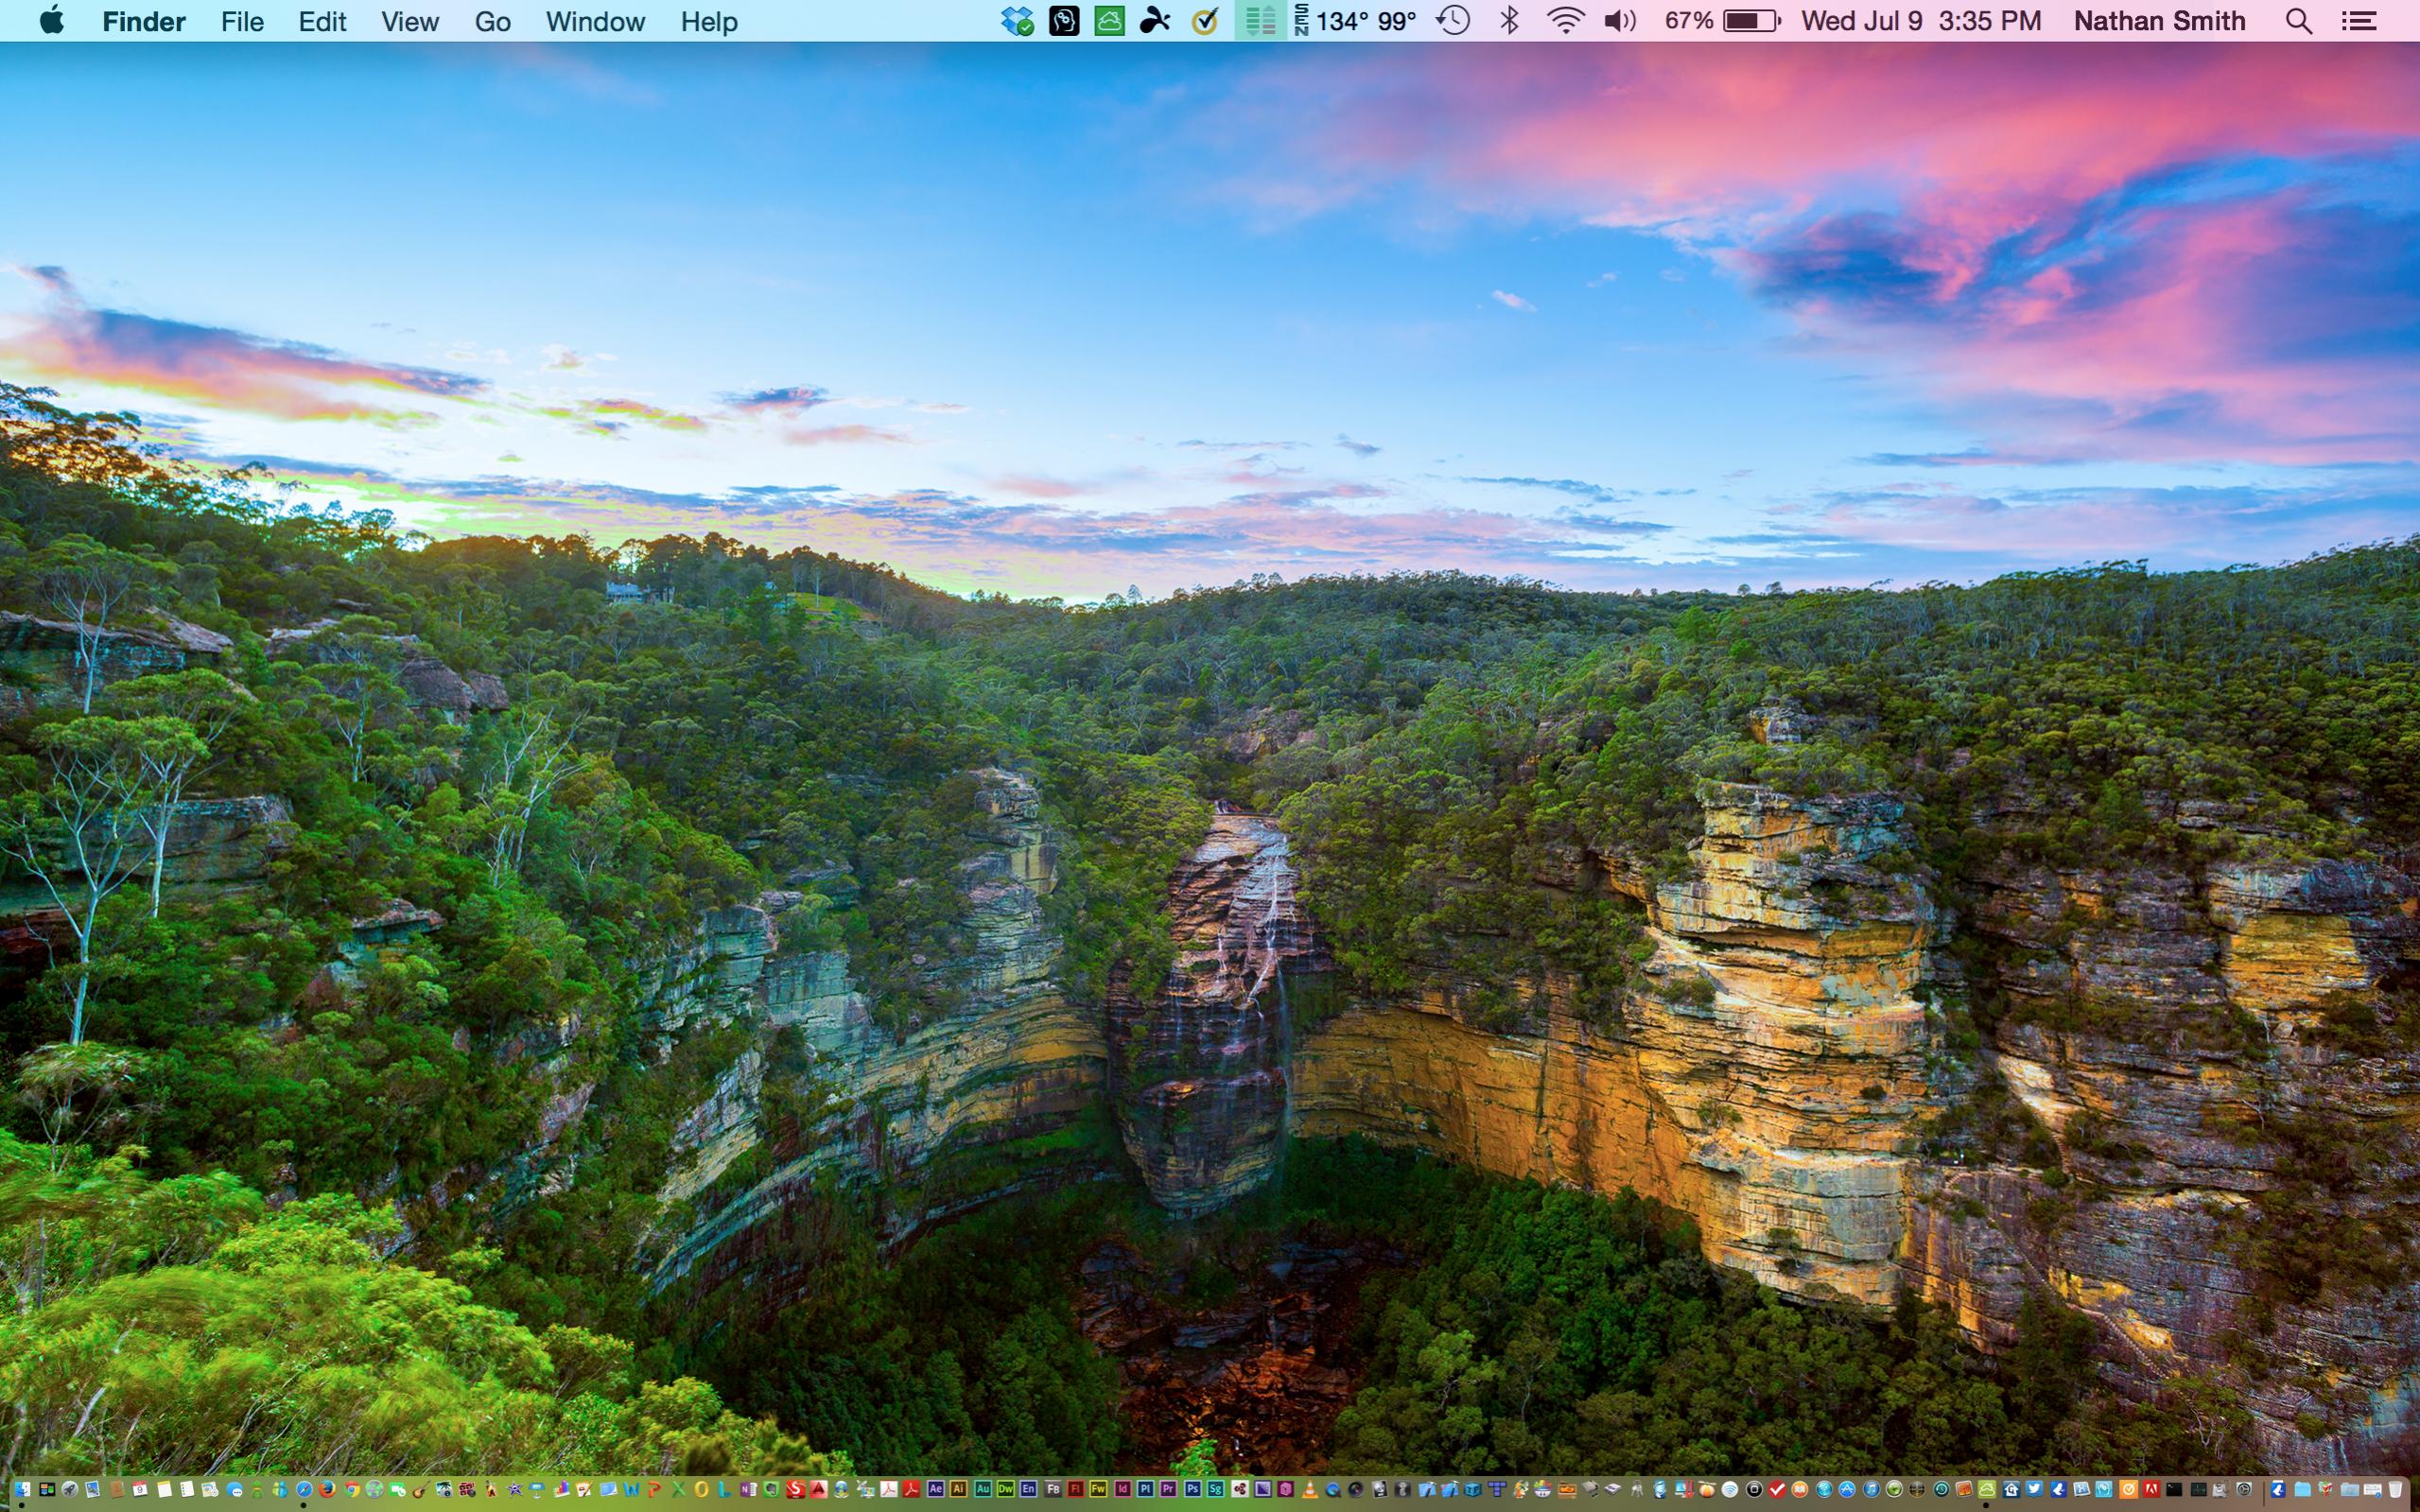Screen dimensions: 2420x1512
Task: Open the Nathan Smith user menu
Action: pos(2159,21)
